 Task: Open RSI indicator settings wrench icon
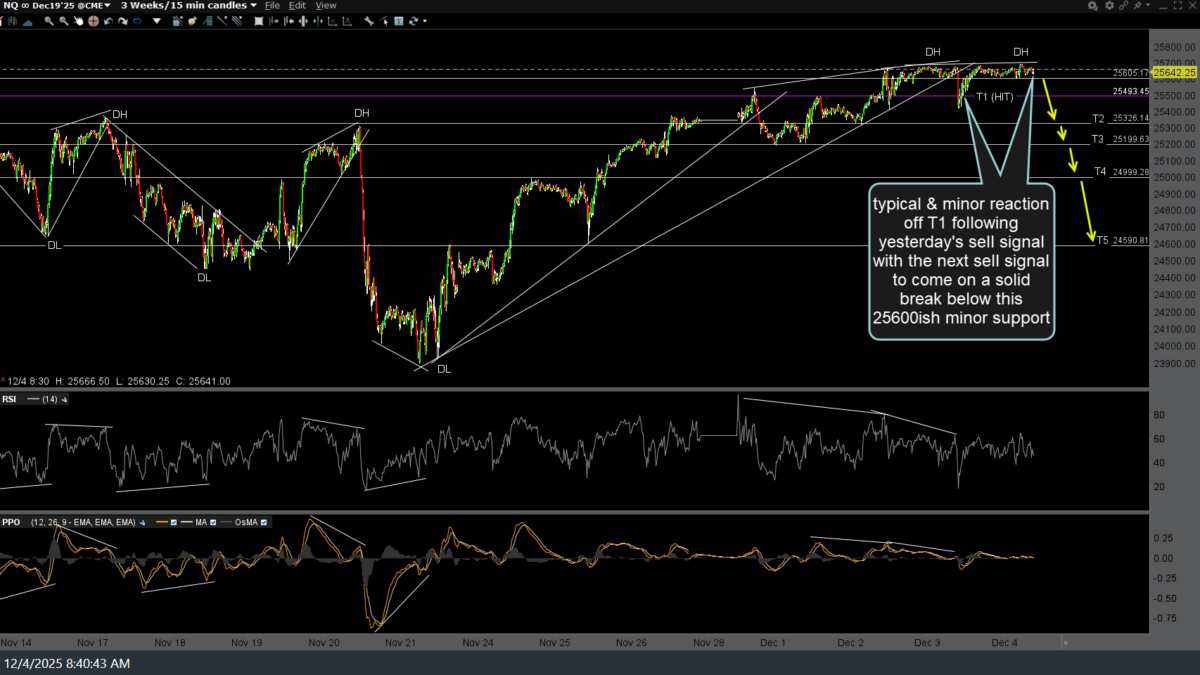point(65,400)
